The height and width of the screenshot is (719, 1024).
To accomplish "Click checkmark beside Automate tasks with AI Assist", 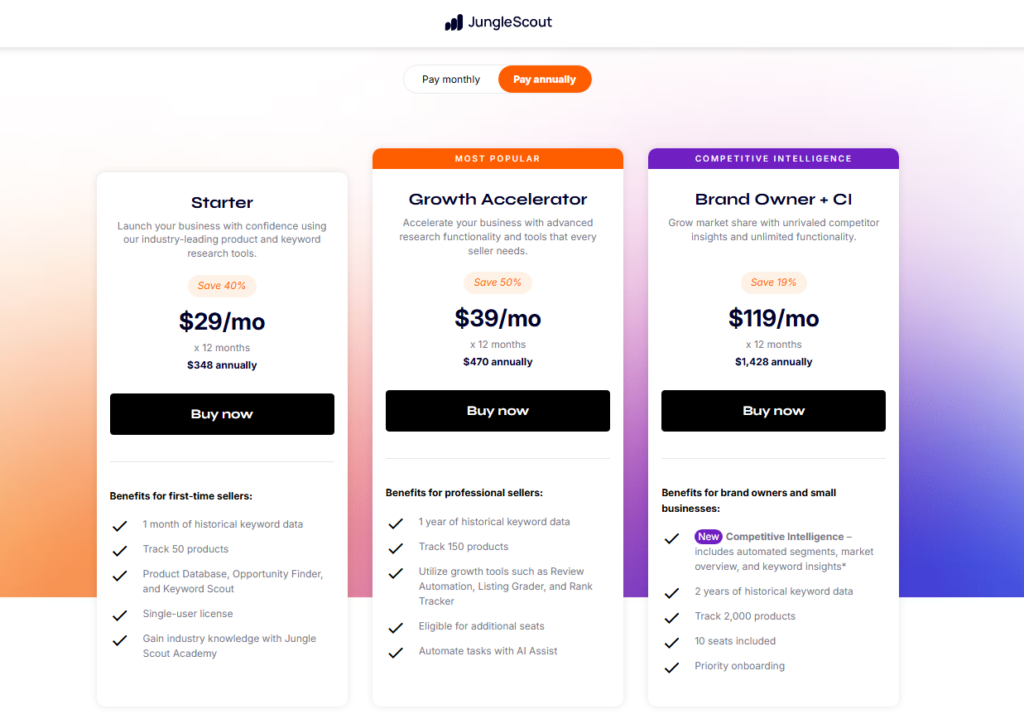I will click(395, 652).
